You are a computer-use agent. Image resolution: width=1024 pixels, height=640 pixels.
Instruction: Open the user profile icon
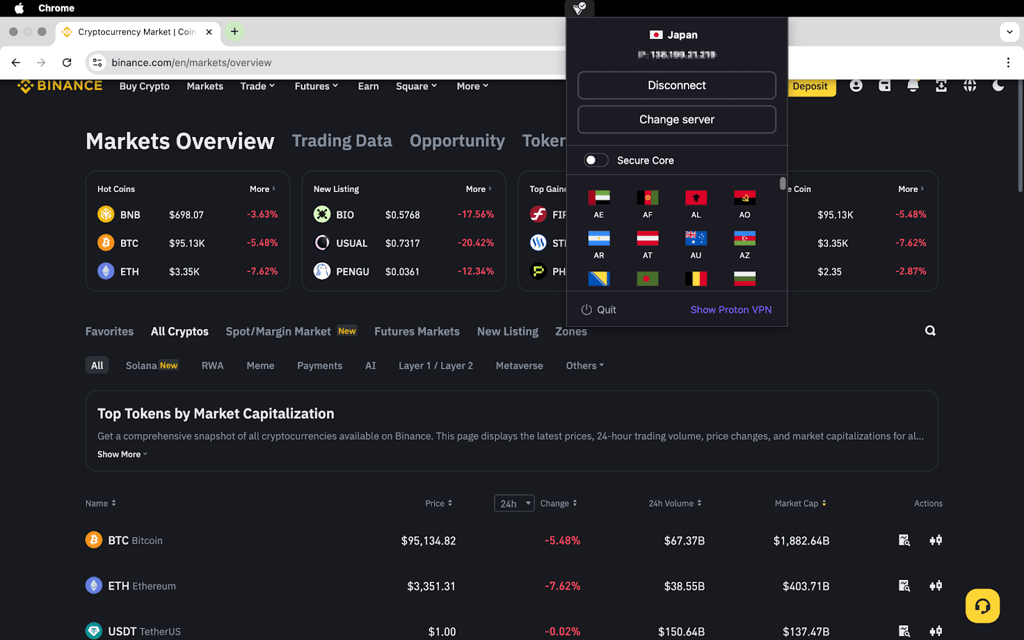[x=856, y=86]
